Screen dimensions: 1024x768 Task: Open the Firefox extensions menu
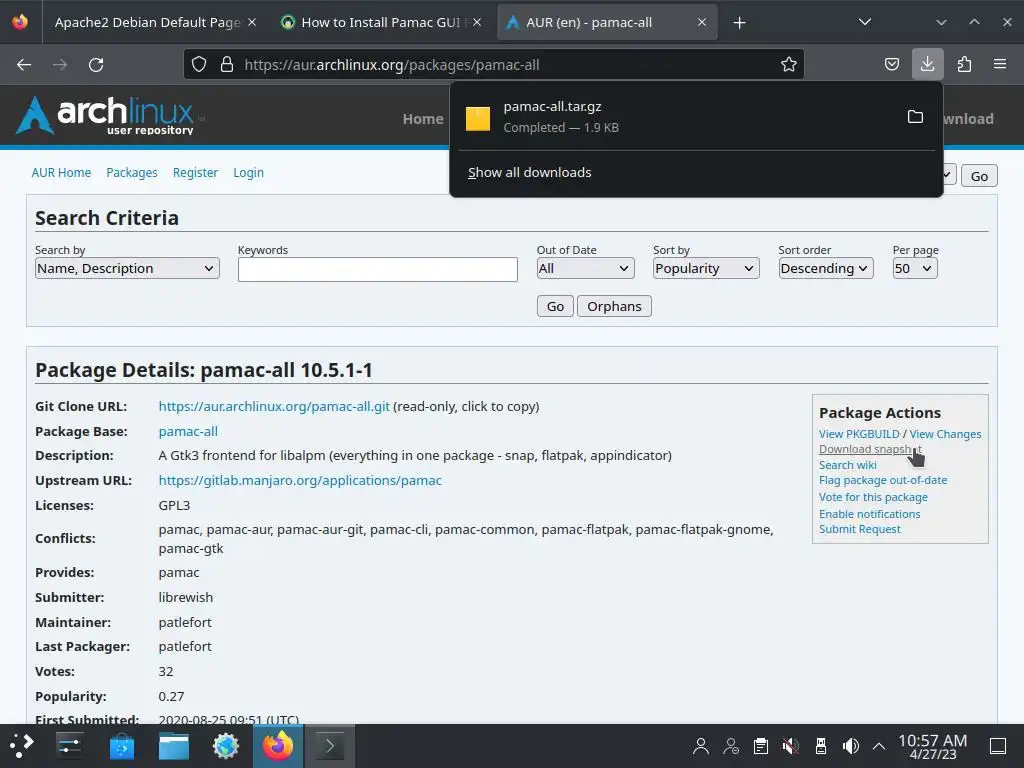point(964,64)
